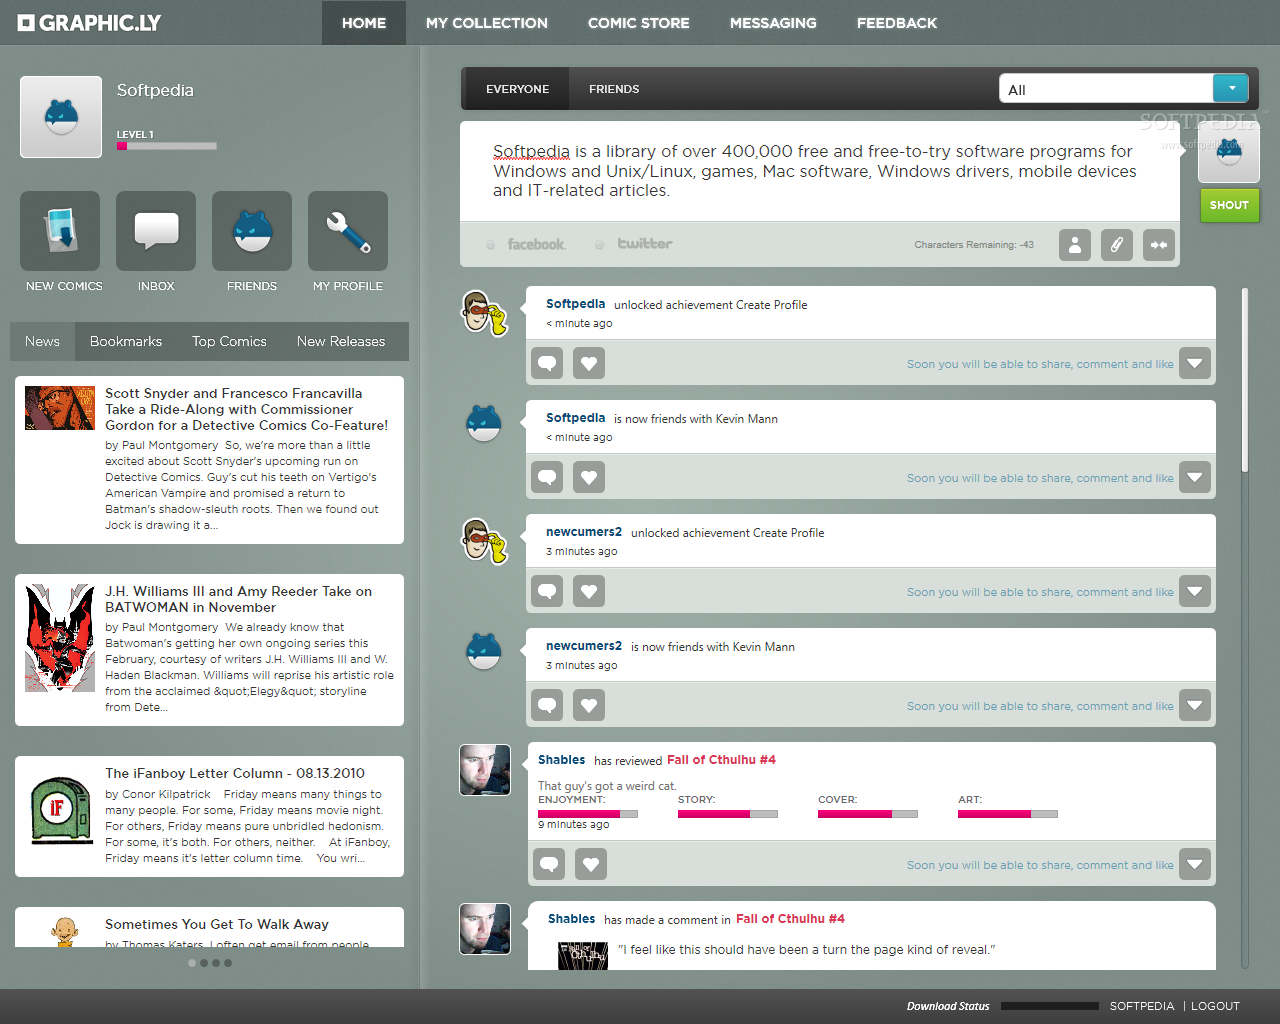Open the New Comics icon
The image size is (1280, 1024).
(60, 231)
